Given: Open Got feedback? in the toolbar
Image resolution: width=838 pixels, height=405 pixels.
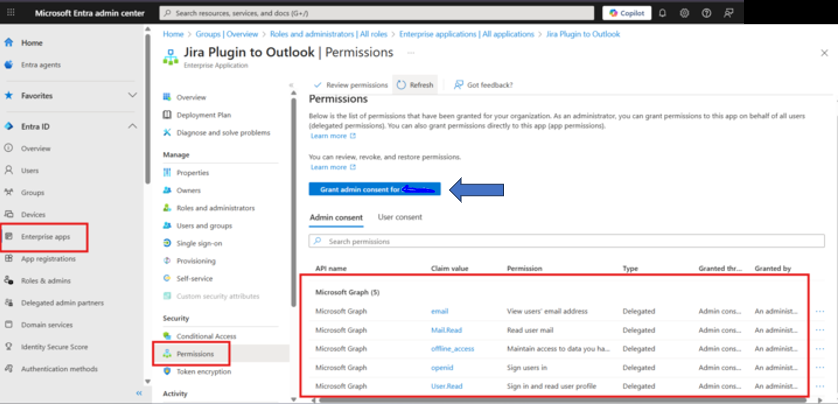Looking at the screenshot, I should [484, 85].
